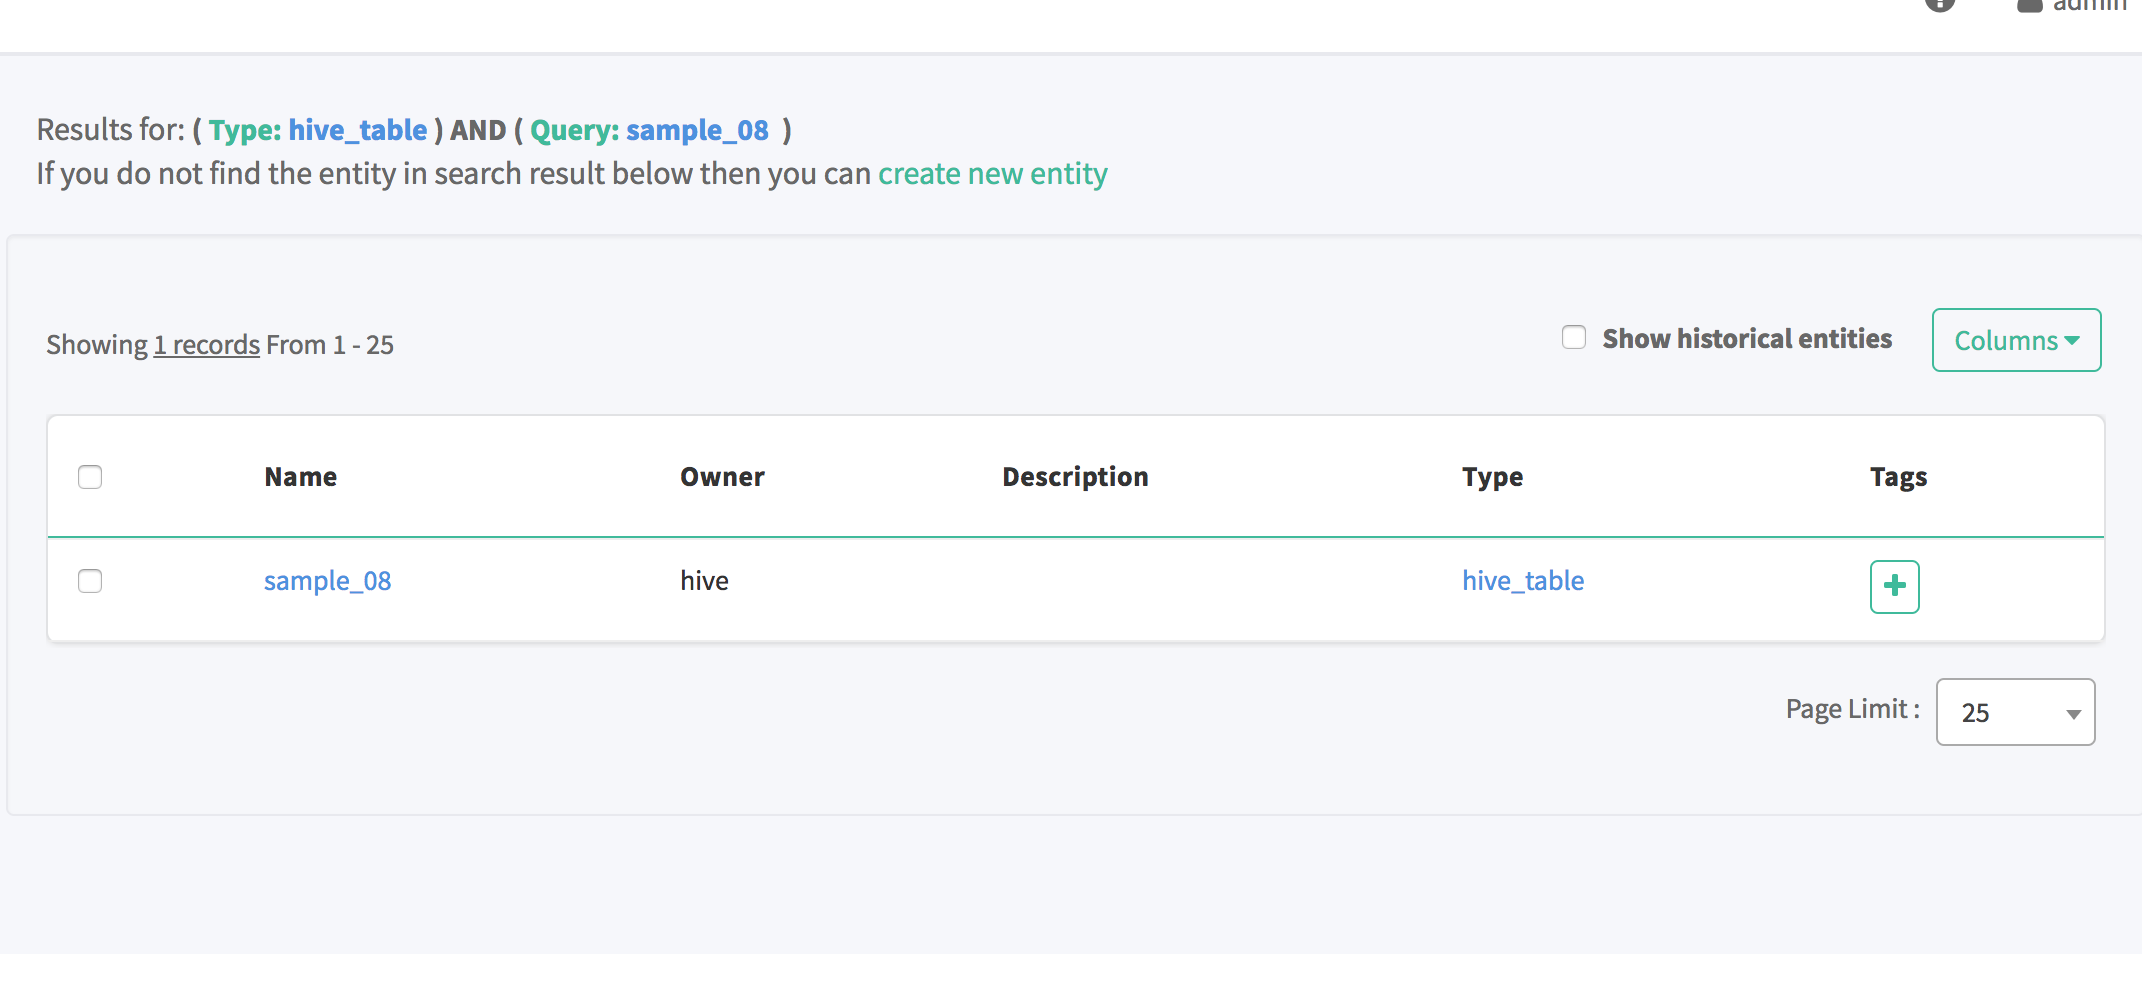2142x1006 pixels.
Task: Click the add tag plus icon
Action: 1894,586
